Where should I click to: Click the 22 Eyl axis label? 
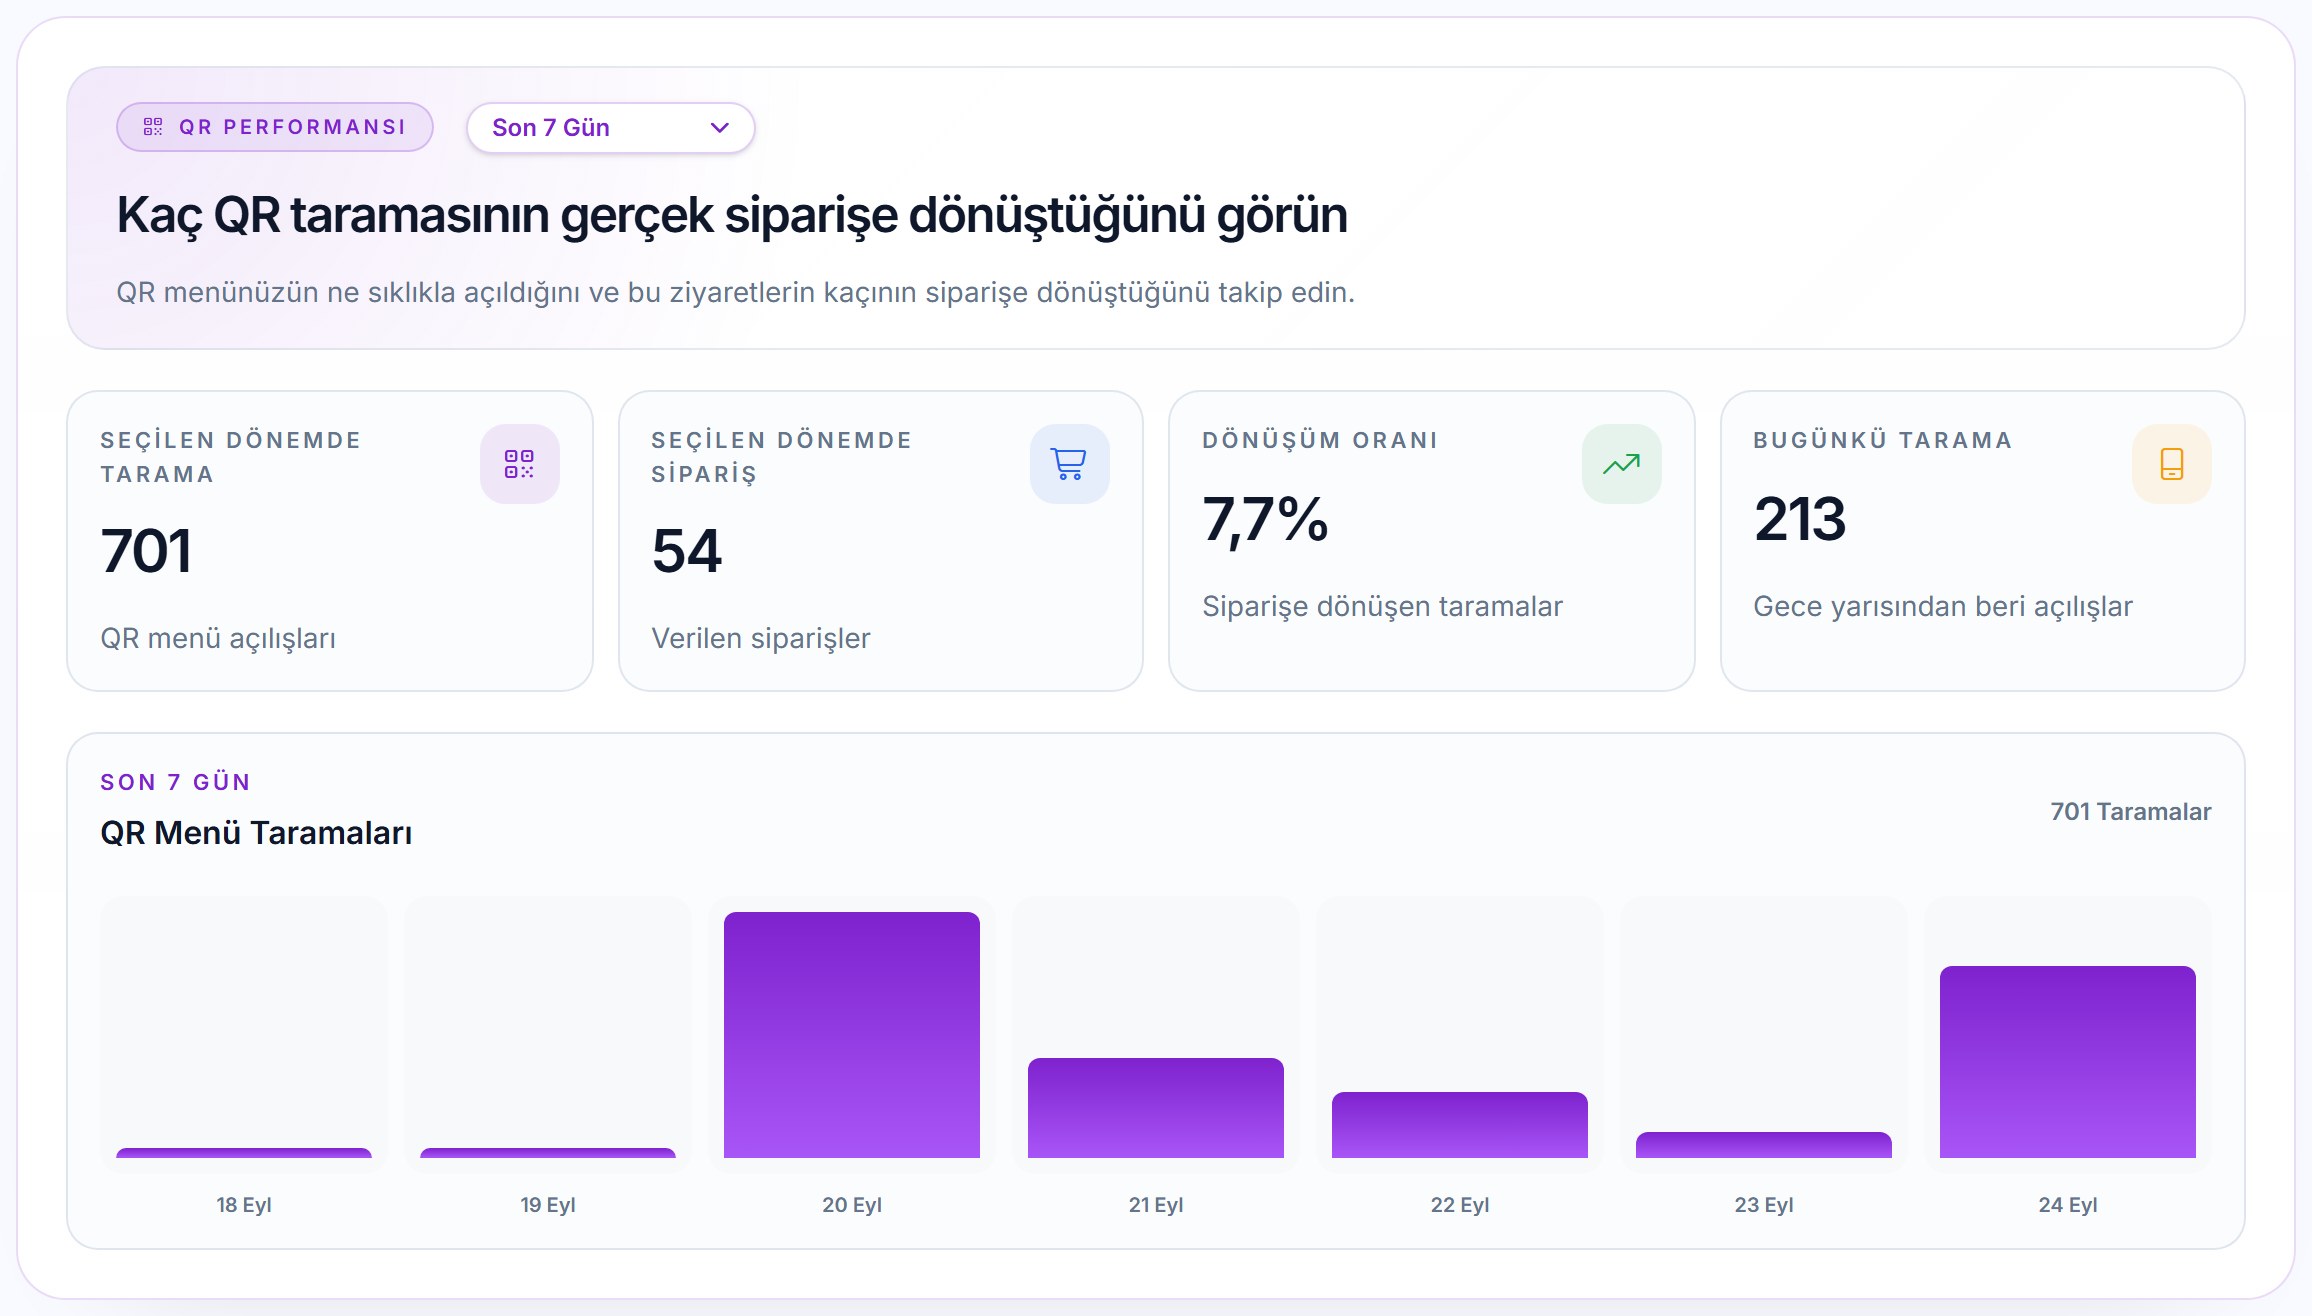[x=1460, y=1205]
